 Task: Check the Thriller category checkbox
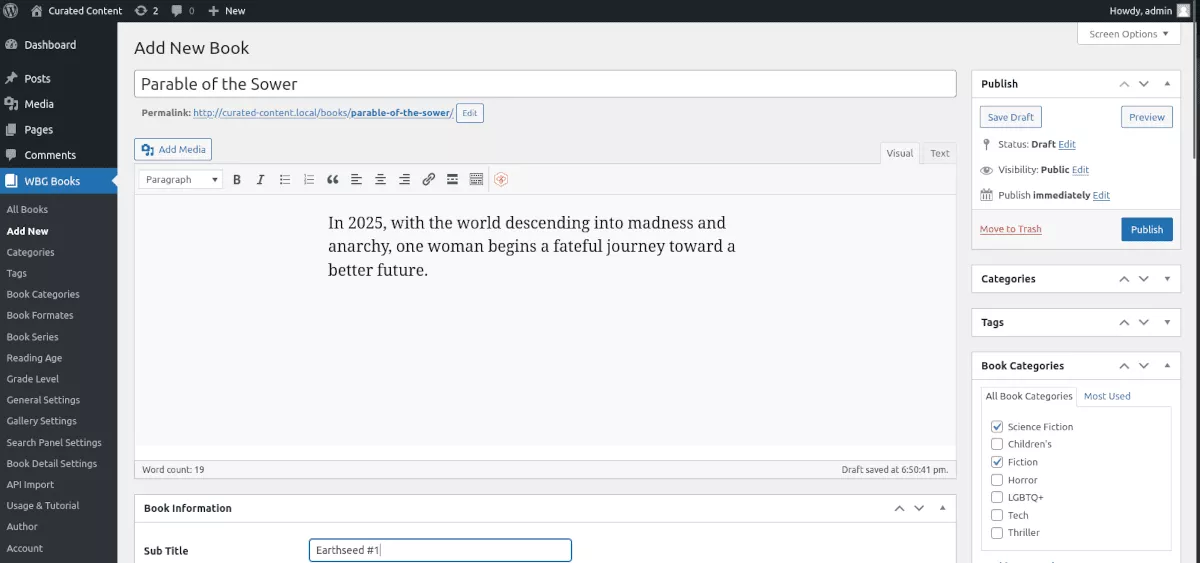pyautogui.click(x=997, y=533)
